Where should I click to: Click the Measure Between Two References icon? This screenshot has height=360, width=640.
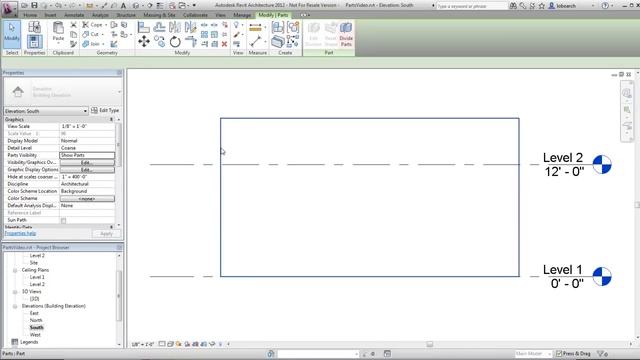pyautogui.click(x=256, y=41)
